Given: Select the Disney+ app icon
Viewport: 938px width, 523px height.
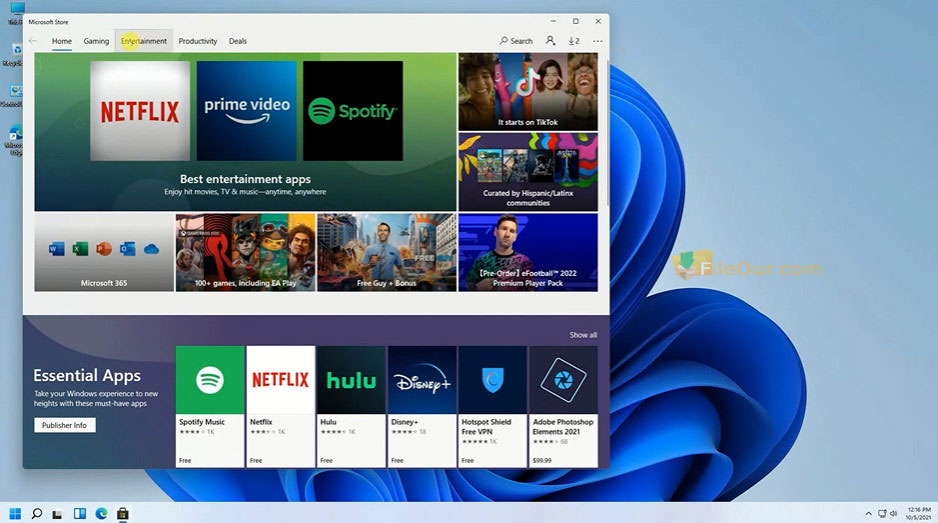Looking at the screenshot, I should pyautogui.click(x=422, y=380).
